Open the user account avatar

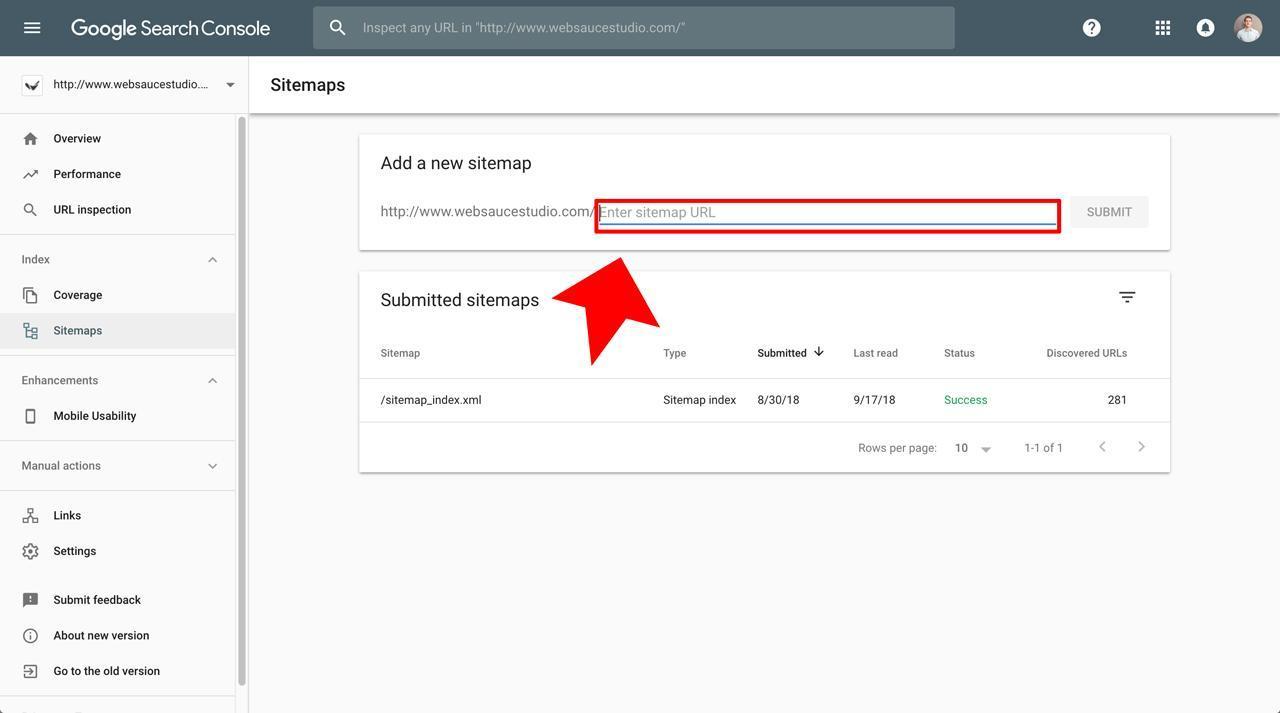point(1248,28)
